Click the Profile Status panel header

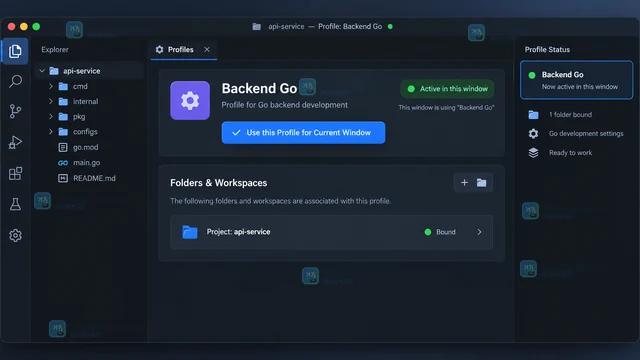[x=547, y=49]
